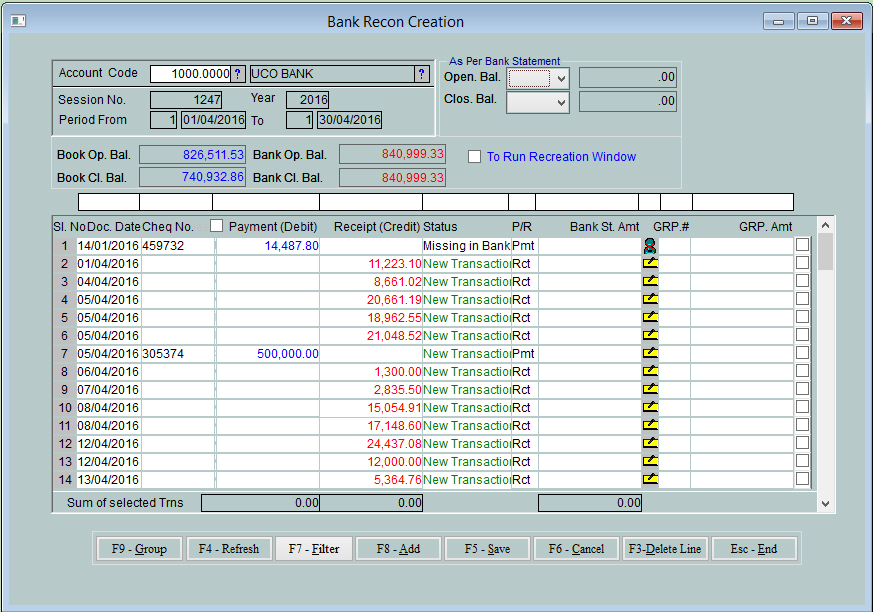Click the help icon beside UCO BANK
Image resolution: width=873 pixels, height=612 pixels.
(x=421, y=74)
